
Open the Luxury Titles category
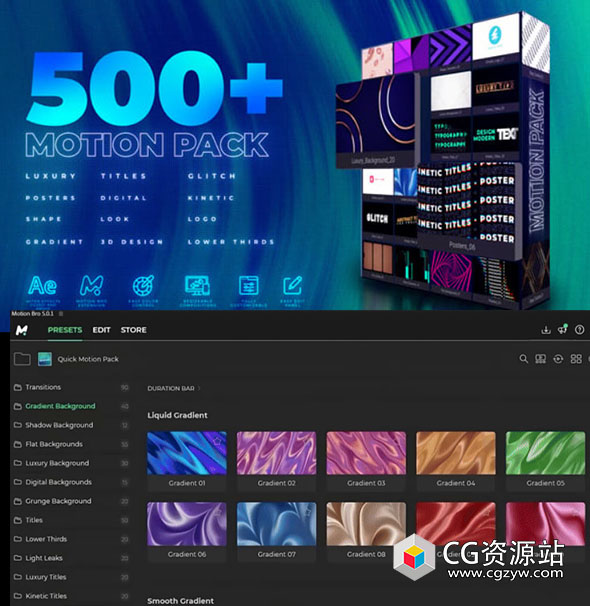[x=71, y=577]
